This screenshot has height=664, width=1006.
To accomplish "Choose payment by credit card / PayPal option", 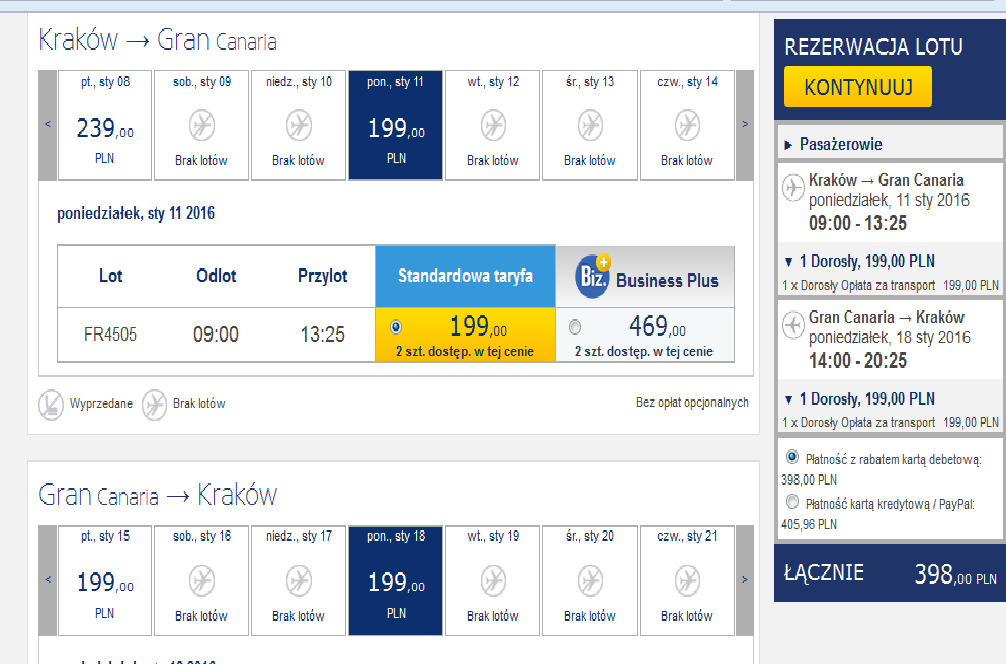I will click(792, 502).
